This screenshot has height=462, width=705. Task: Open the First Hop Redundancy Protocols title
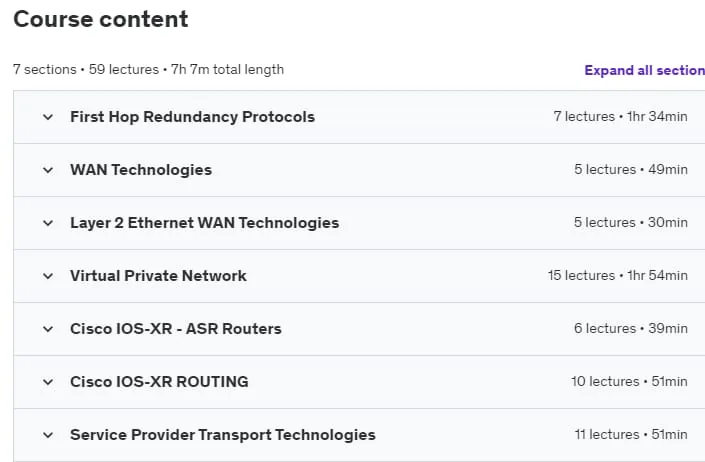tap(192, 117)
